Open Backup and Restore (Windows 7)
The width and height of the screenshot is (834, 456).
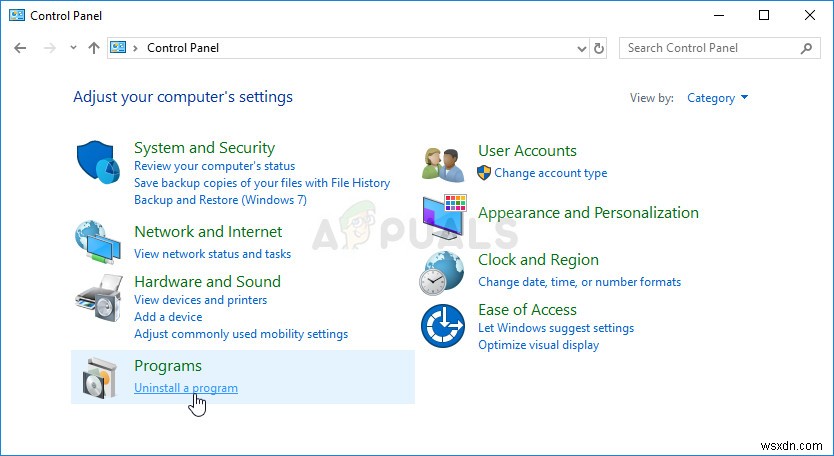tap(220, 200)
